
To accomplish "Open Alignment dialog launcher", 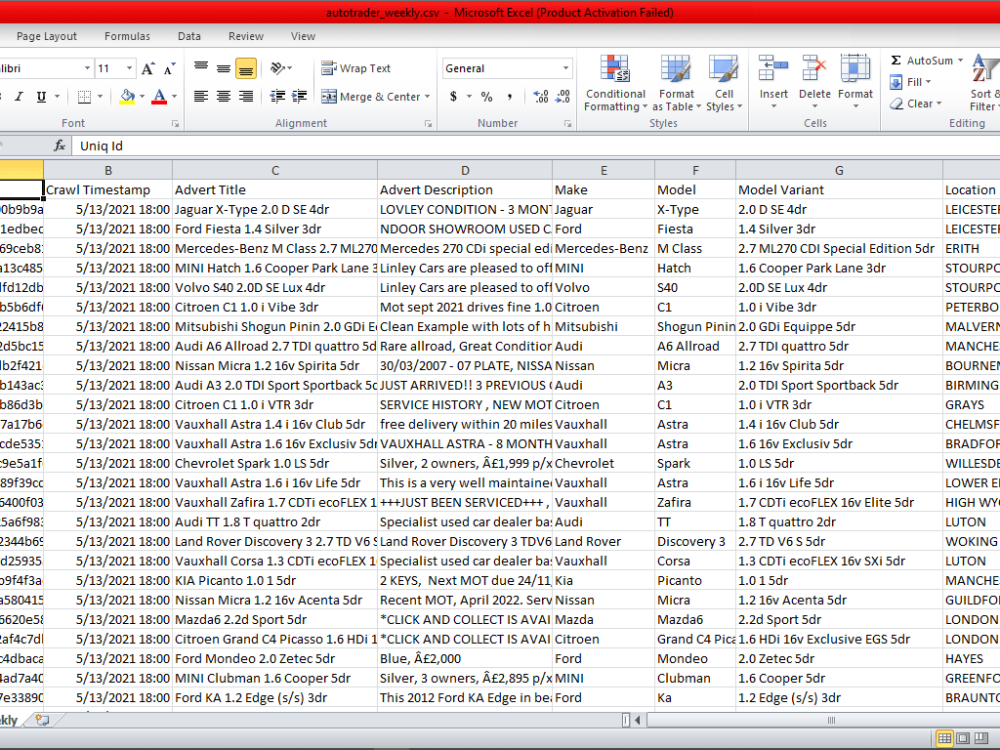I will 428,124.
